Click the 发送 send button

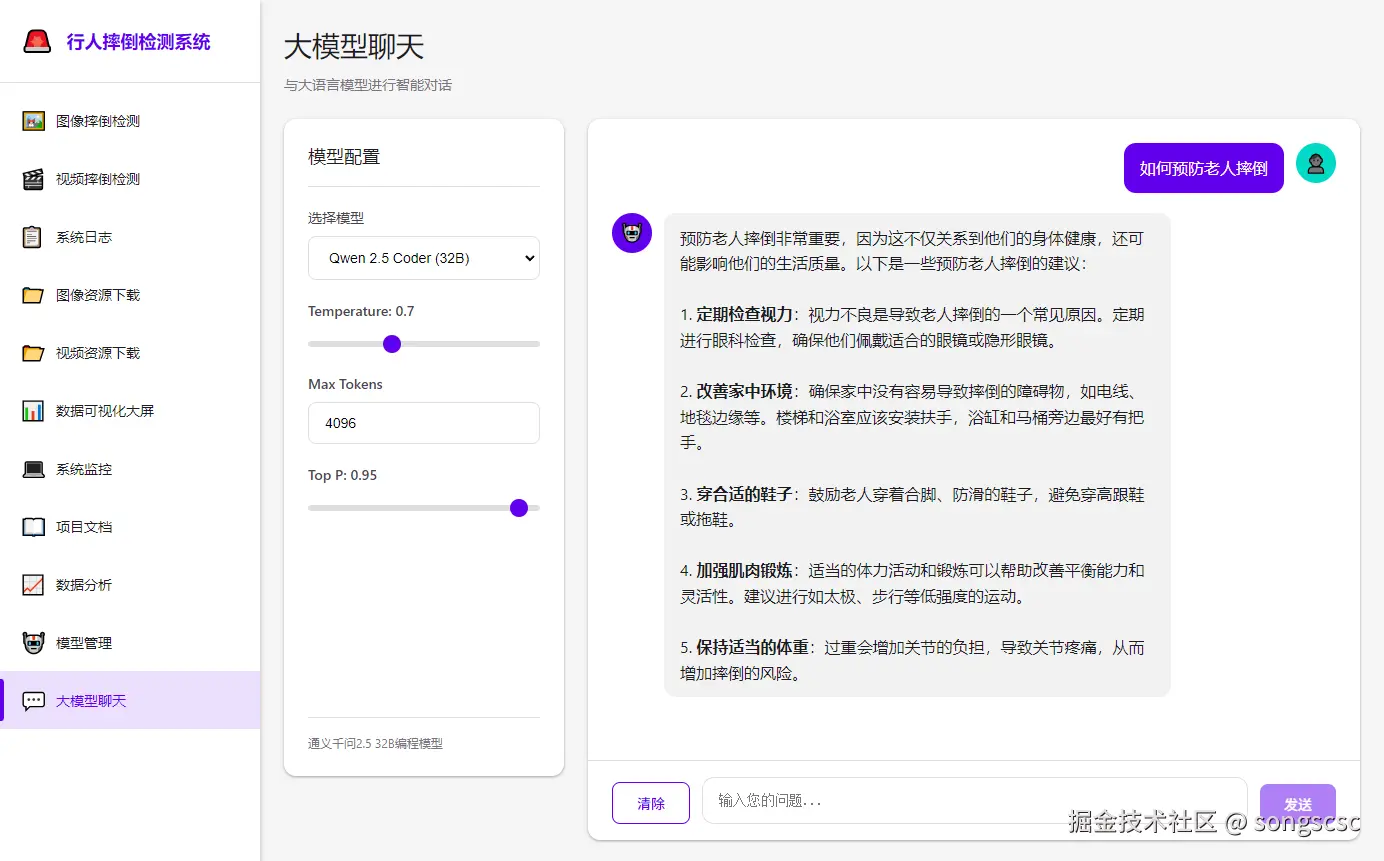coord(1298,803)
